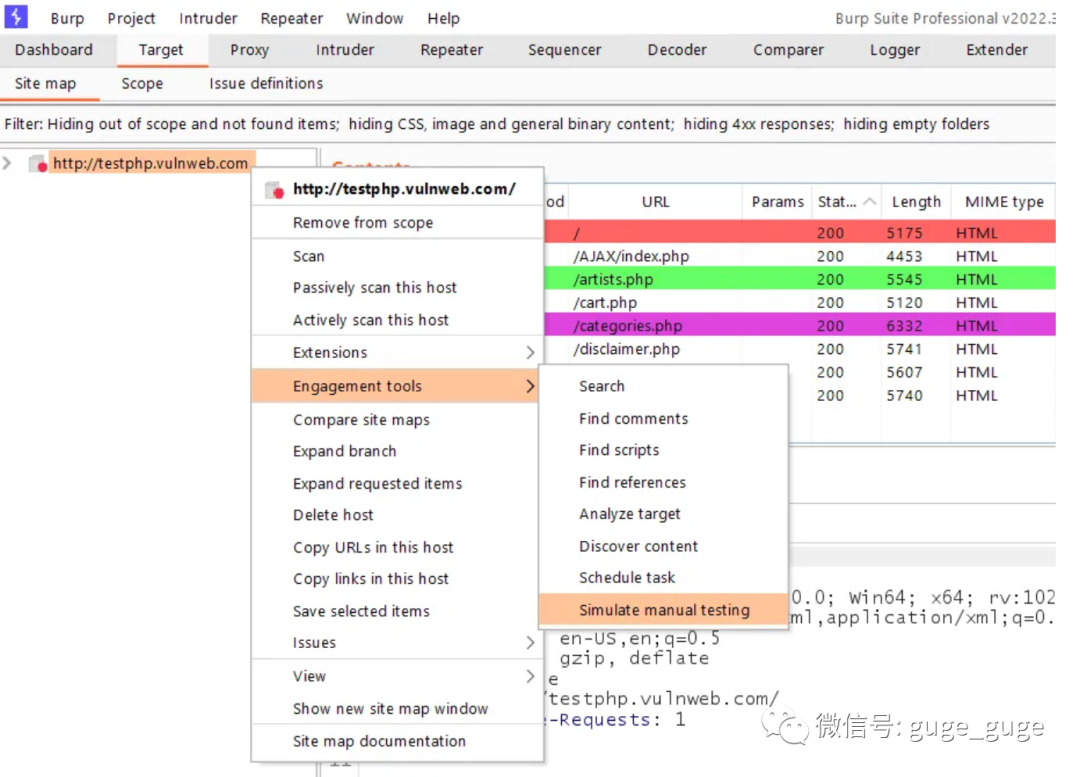Image resolution: width=1080 pixels, height=777 pixels.
Task: Select Expand requested items
Action: (397, 484)
